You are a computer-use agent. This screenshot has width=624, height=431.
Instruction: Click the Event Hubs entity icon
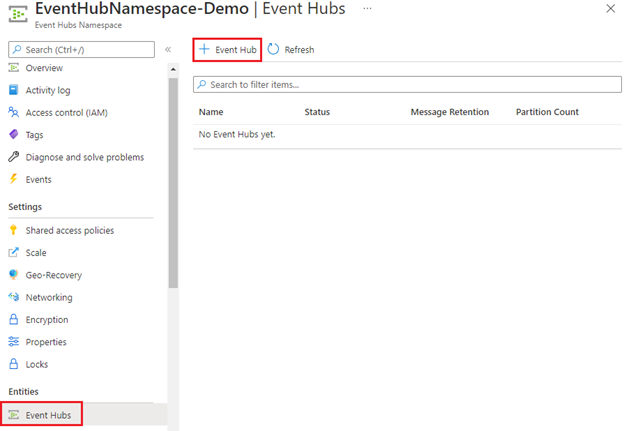point(14,415)
